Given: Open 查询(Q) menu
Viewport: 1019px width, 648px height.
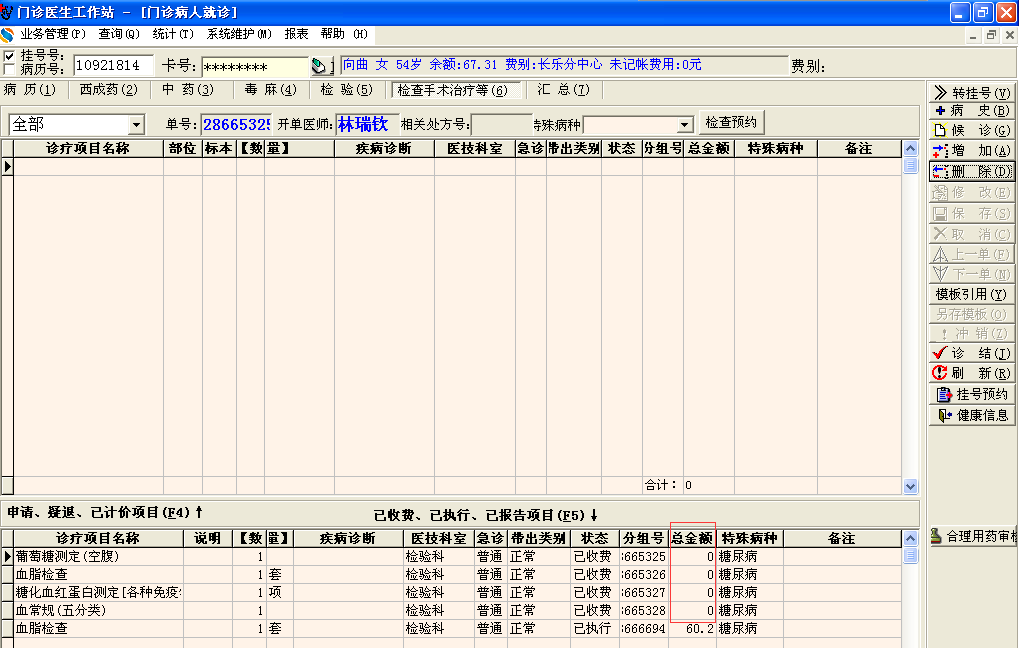Looking at the screenshot, I should (x=119, y=34).
